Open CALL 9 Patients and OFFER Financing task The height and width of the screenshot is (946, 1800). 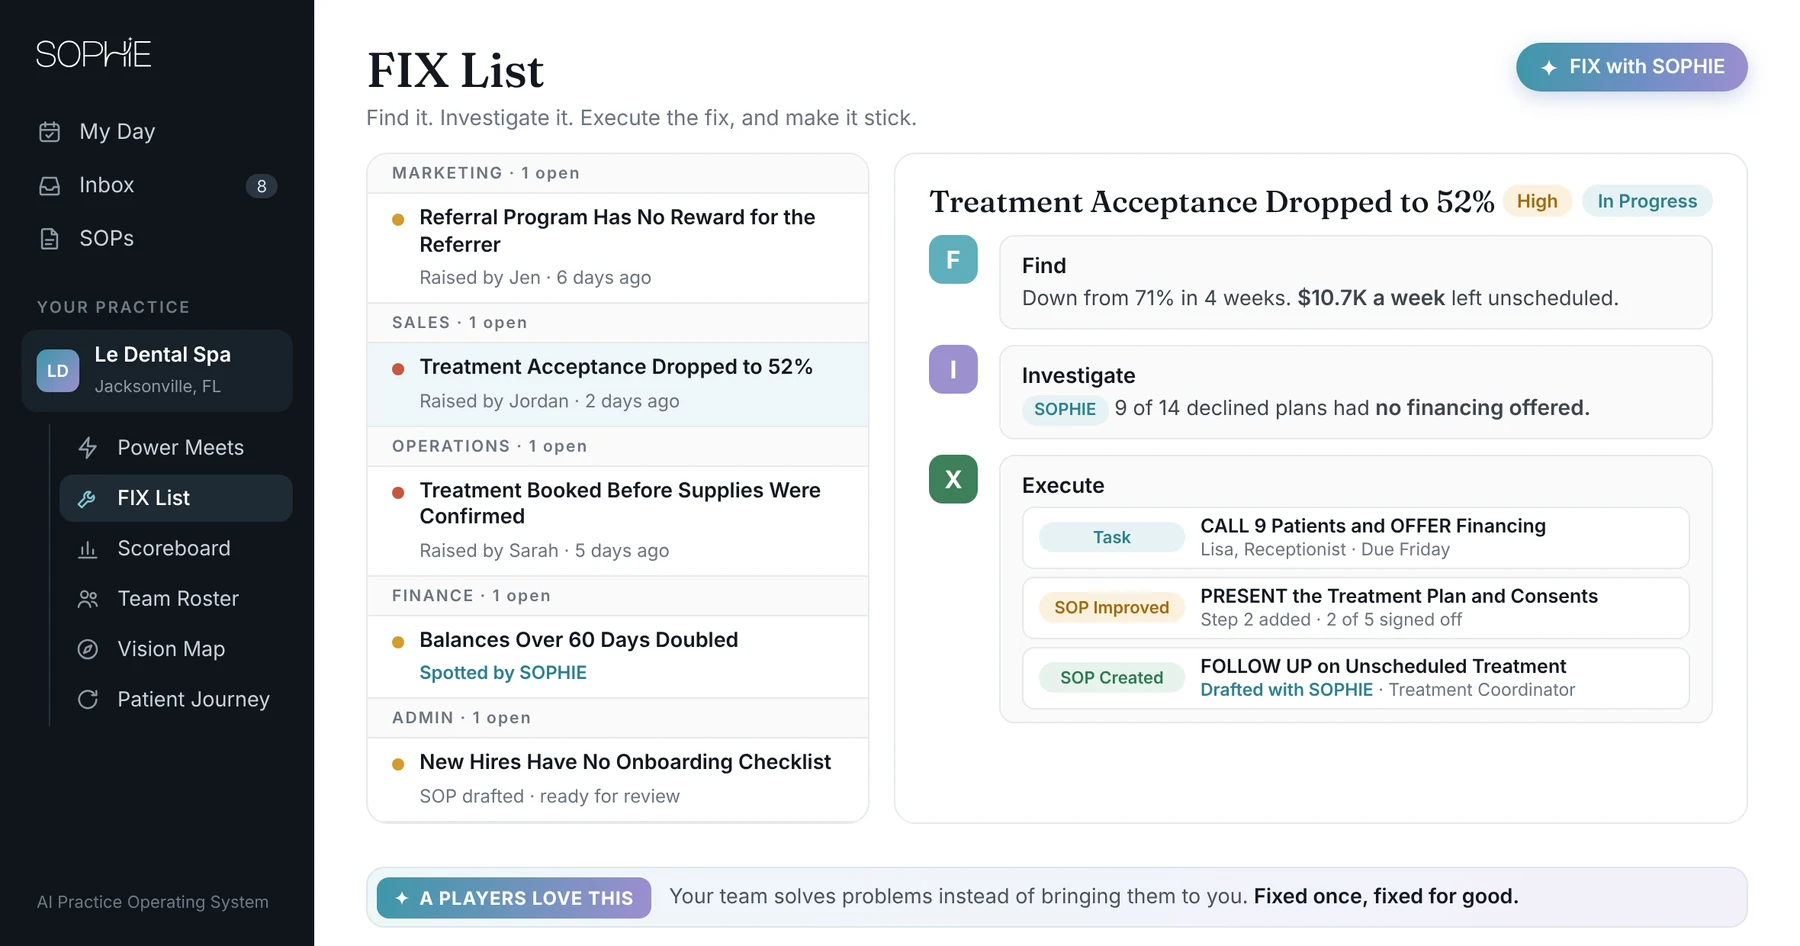1356,538
